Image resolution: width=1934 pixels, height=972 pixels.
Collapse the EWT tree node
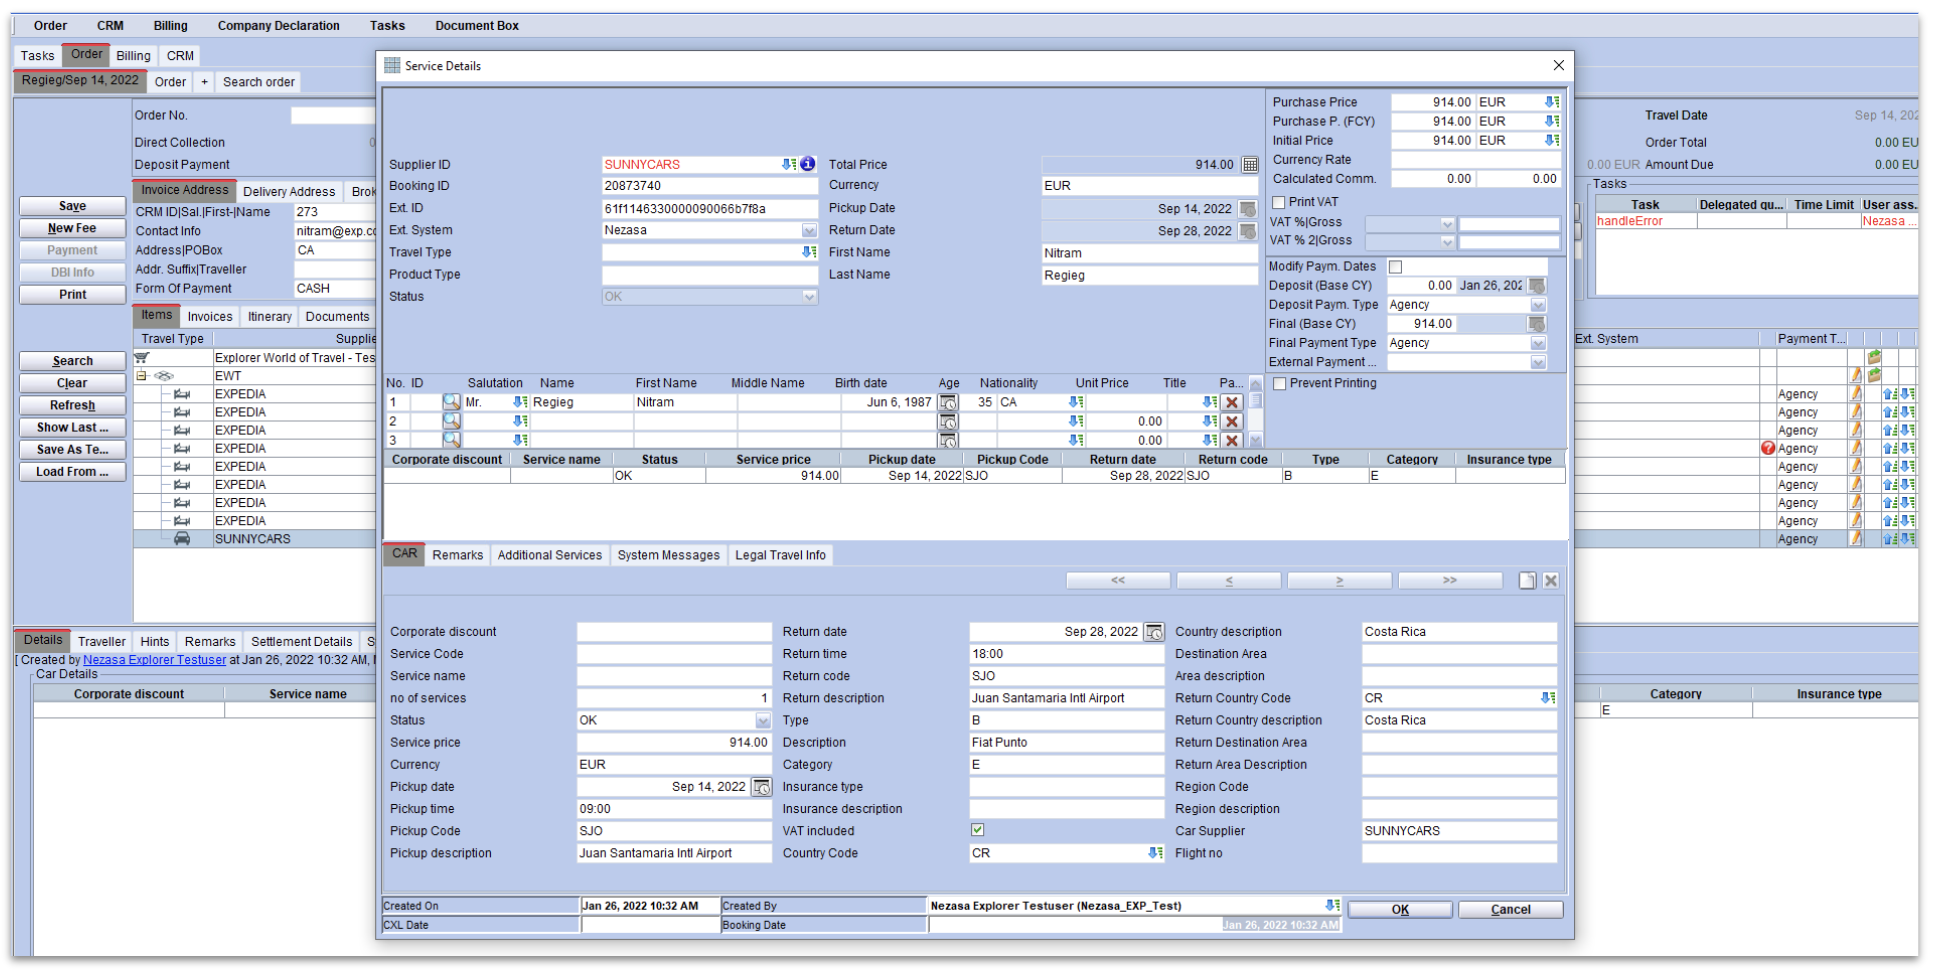(x=142, y=376)
